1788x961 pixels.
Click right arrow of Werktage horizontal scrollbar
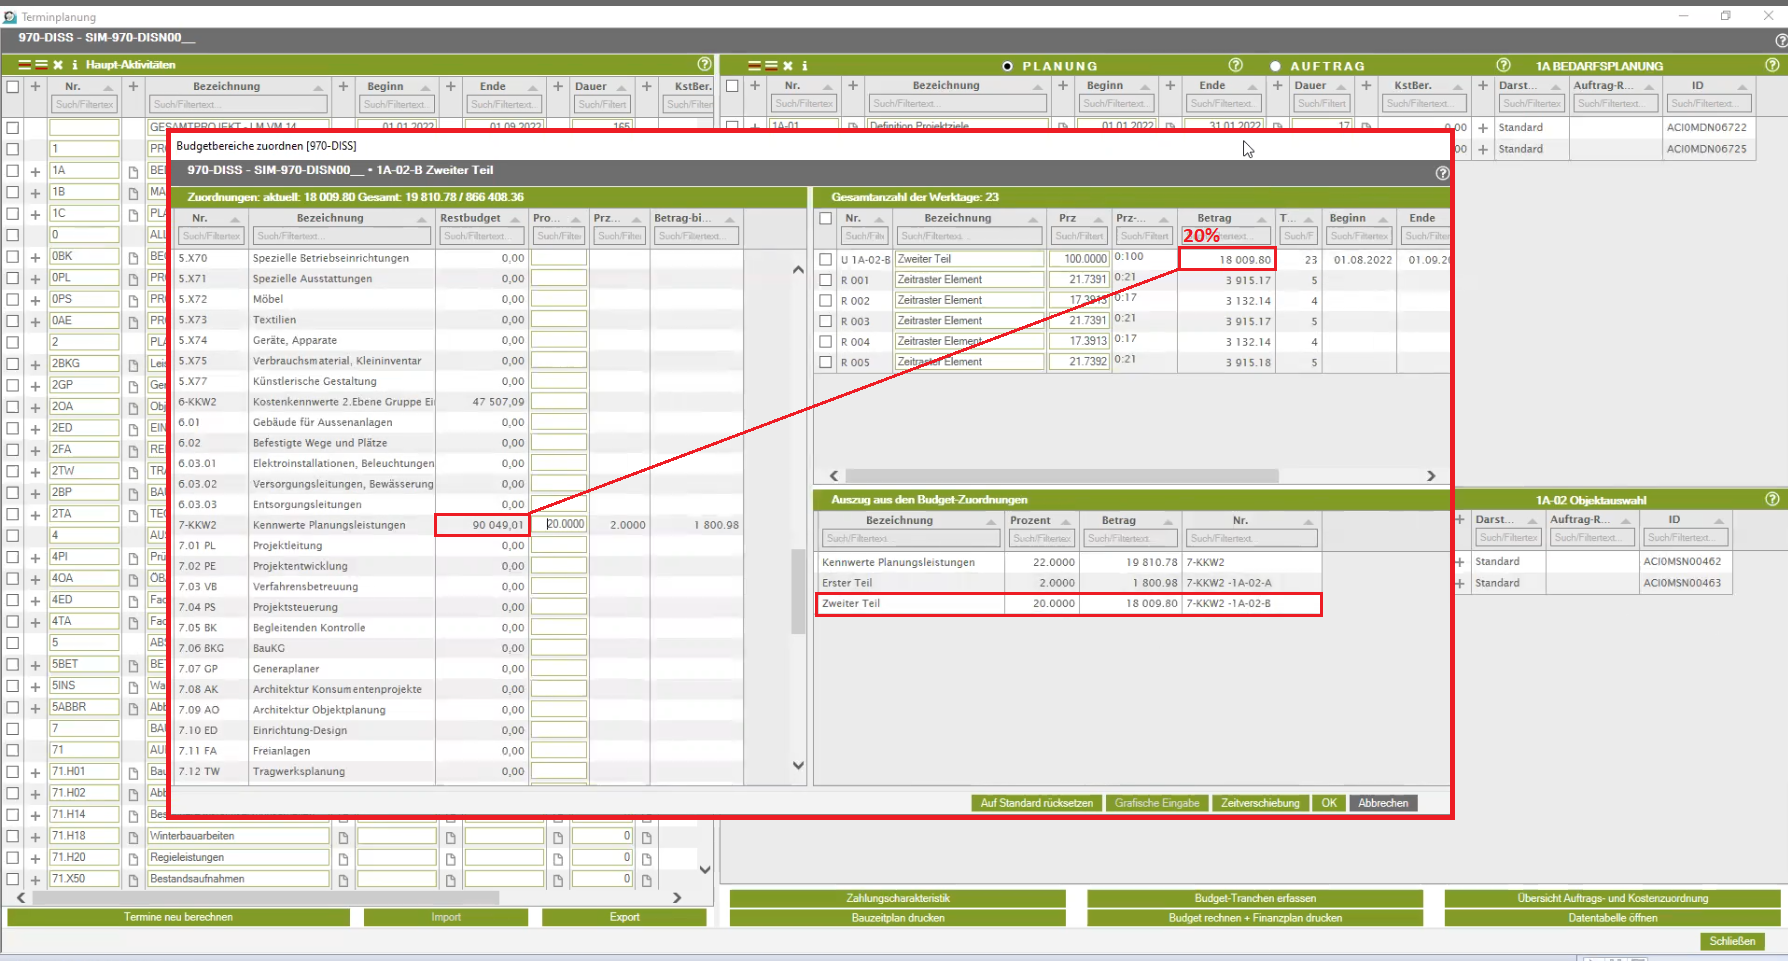[x=1430, y=476]
